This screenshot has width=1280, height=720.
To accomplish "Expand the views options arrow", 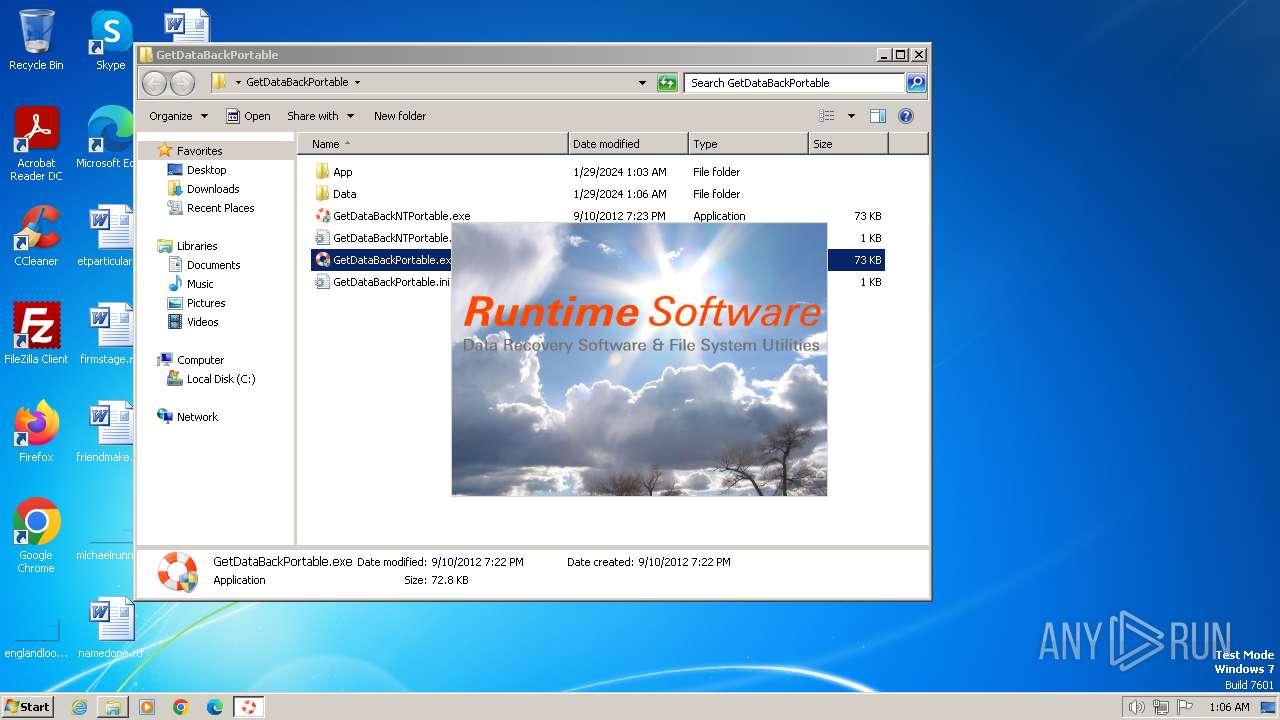I will (851, 116).
